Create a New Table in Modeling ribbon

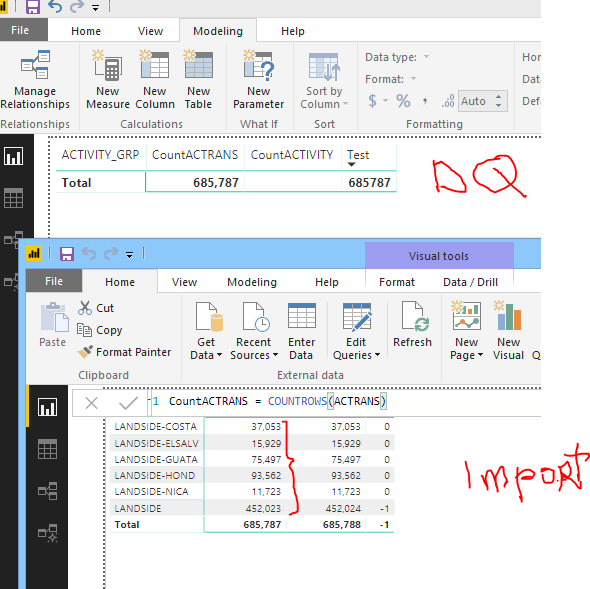click(198, 80)
